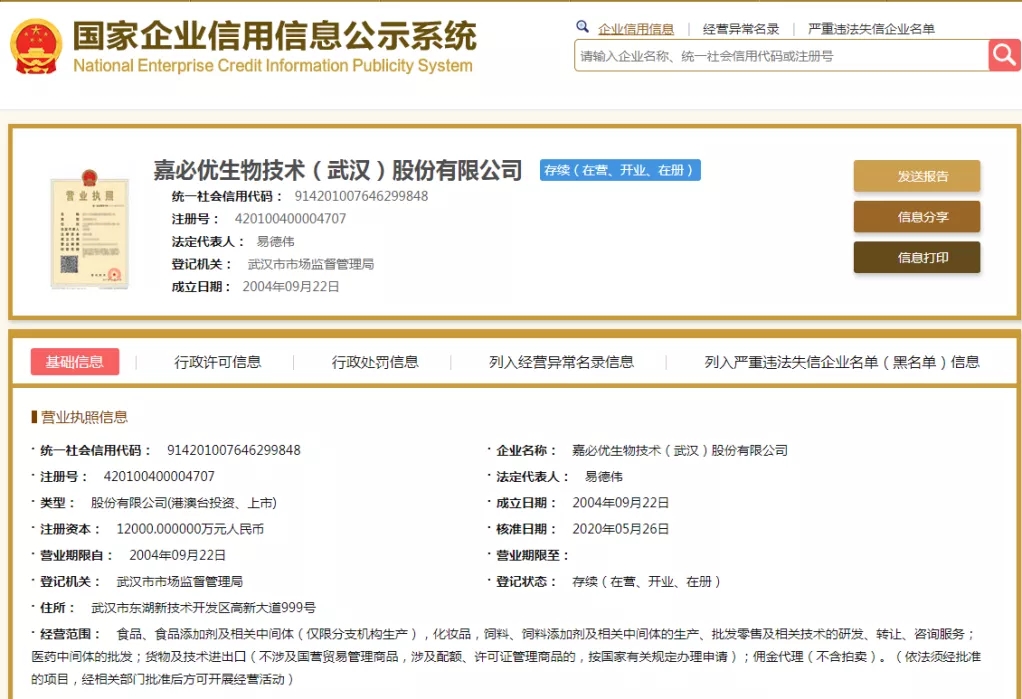Click the small blue magnifier icon beside 企业信用信息
This screenshot has width=1022, height=699.
tap(582, 27)
